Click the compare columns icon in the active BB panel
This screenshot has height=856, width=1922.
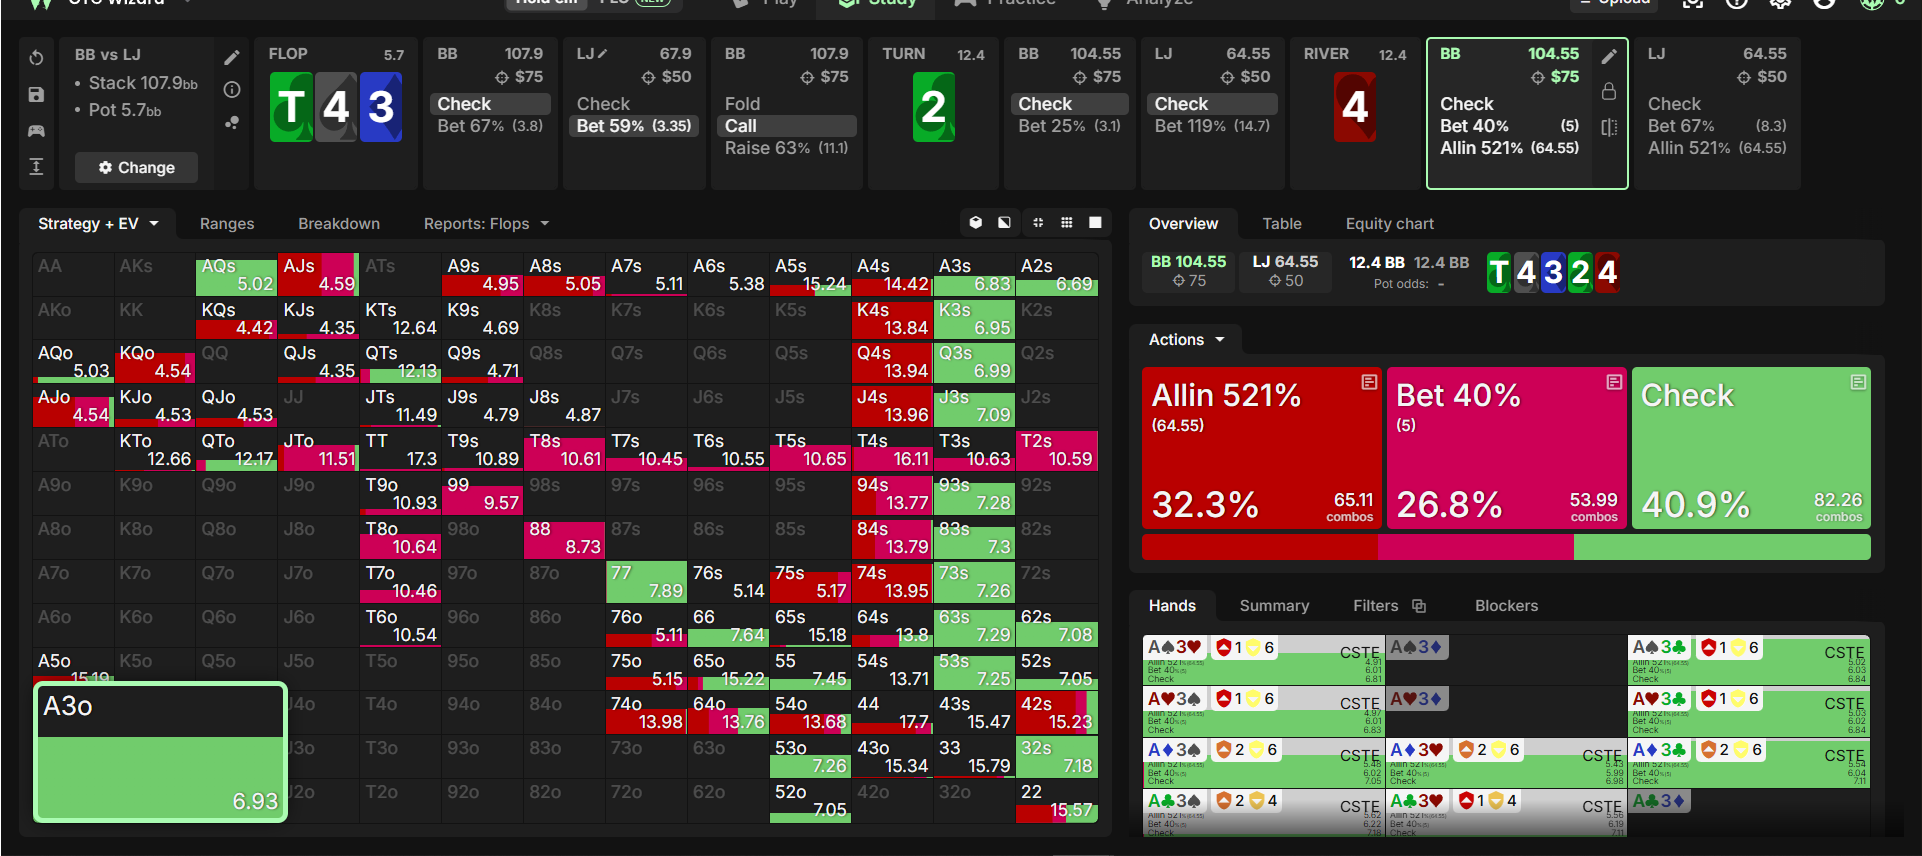(1609, 127)
